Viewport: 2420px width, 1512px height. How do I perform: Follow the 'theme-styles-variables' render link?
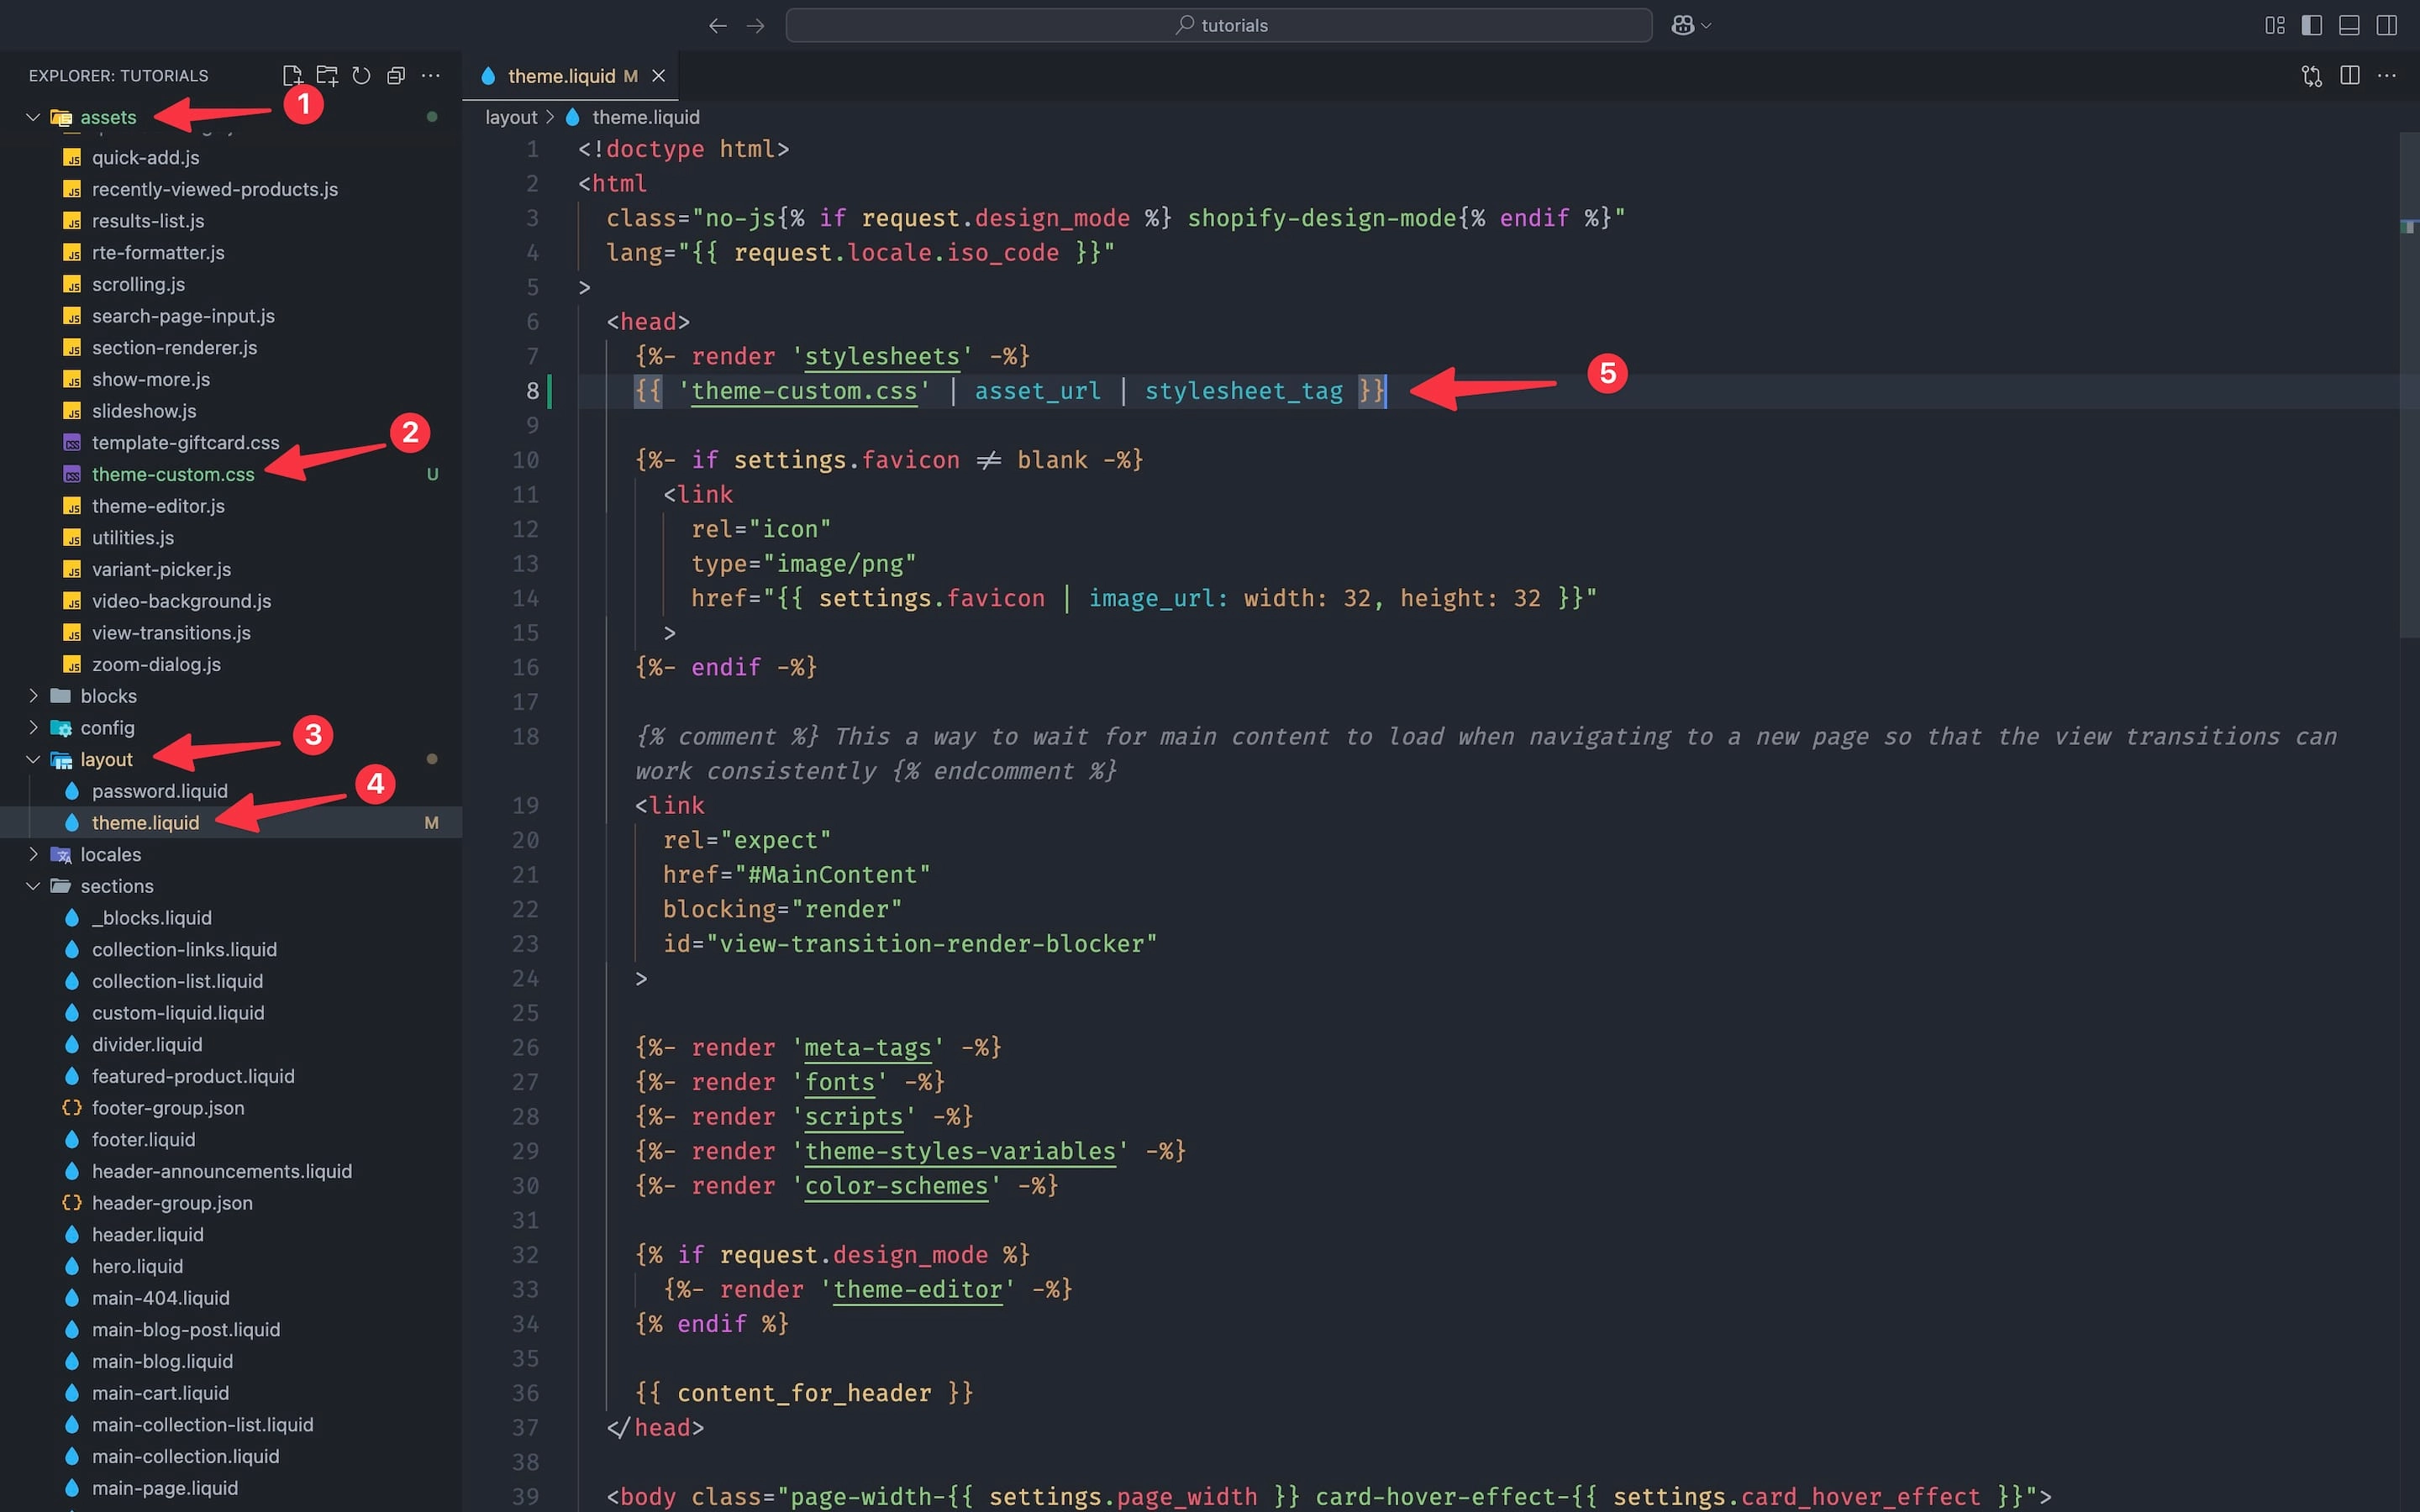(960, 1152)
